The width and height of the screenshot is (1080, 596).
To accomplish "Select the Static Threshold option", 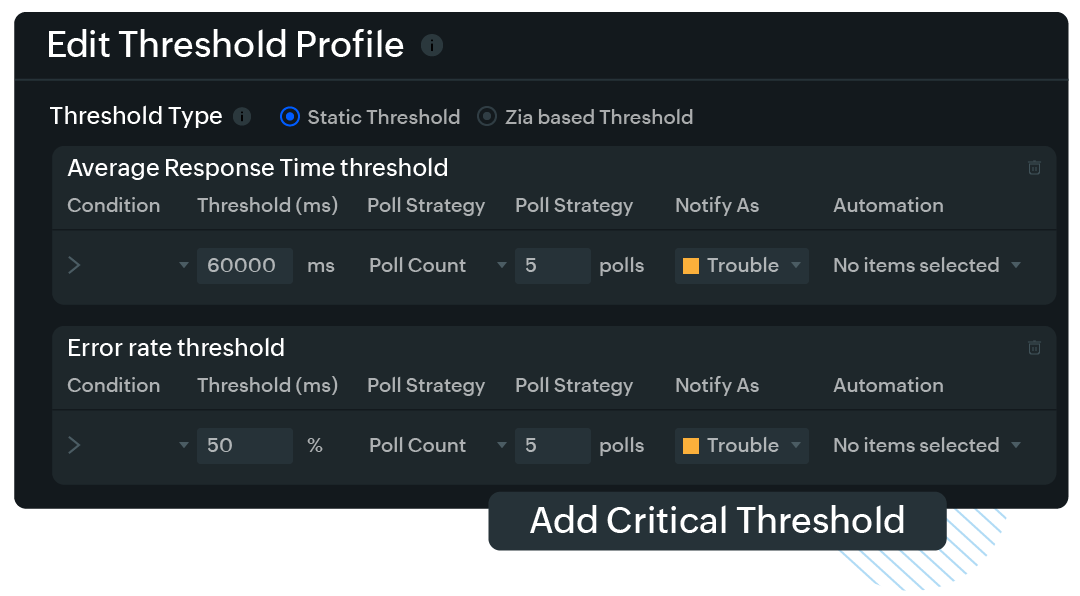I will click(x=289, y=116).
